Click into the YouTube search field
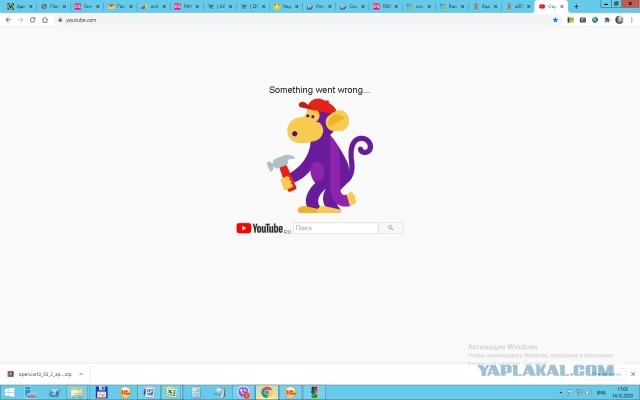Screen dimensions: 640x400 336,228
